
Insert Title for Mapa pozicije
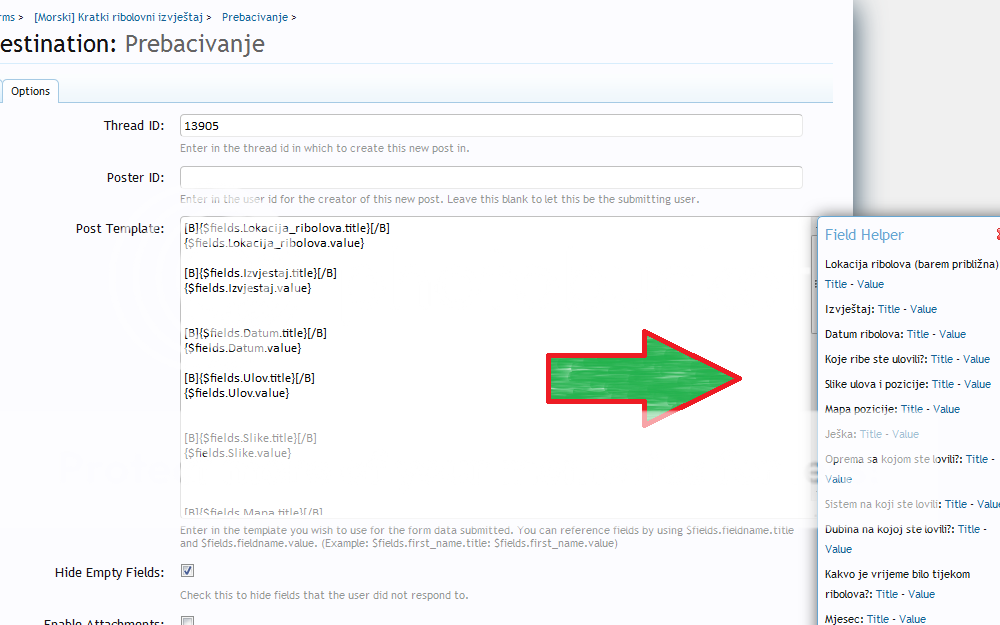coord(911,409)
